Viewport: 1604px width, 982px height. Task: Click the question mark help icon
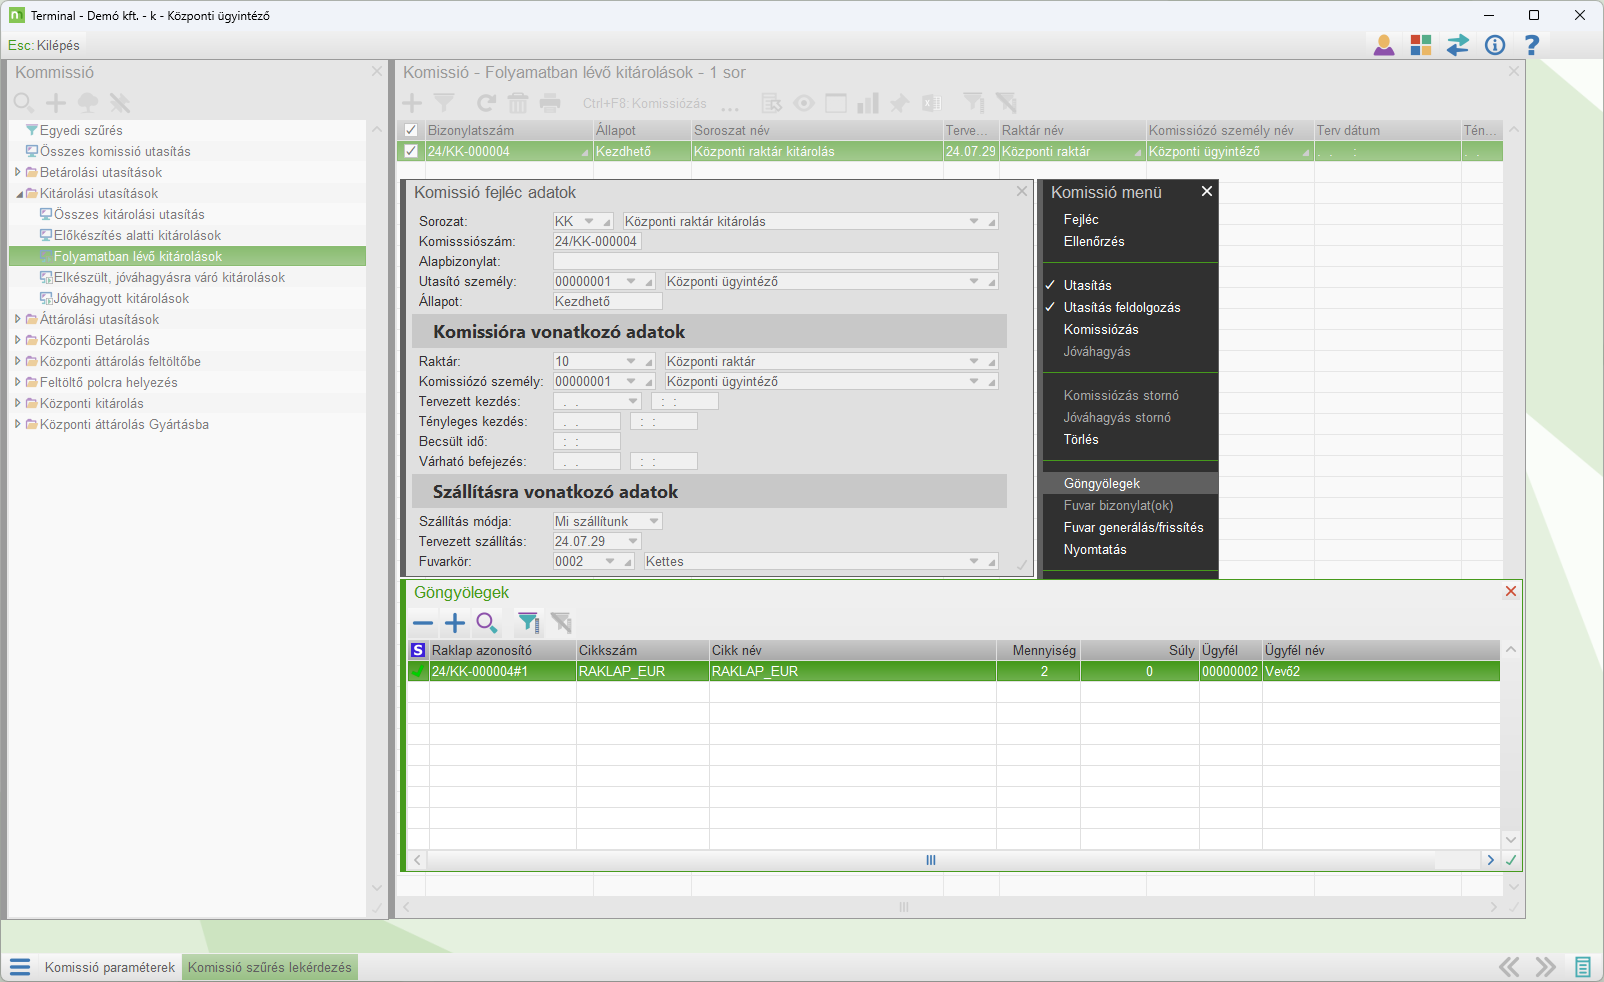(1531, 45)
